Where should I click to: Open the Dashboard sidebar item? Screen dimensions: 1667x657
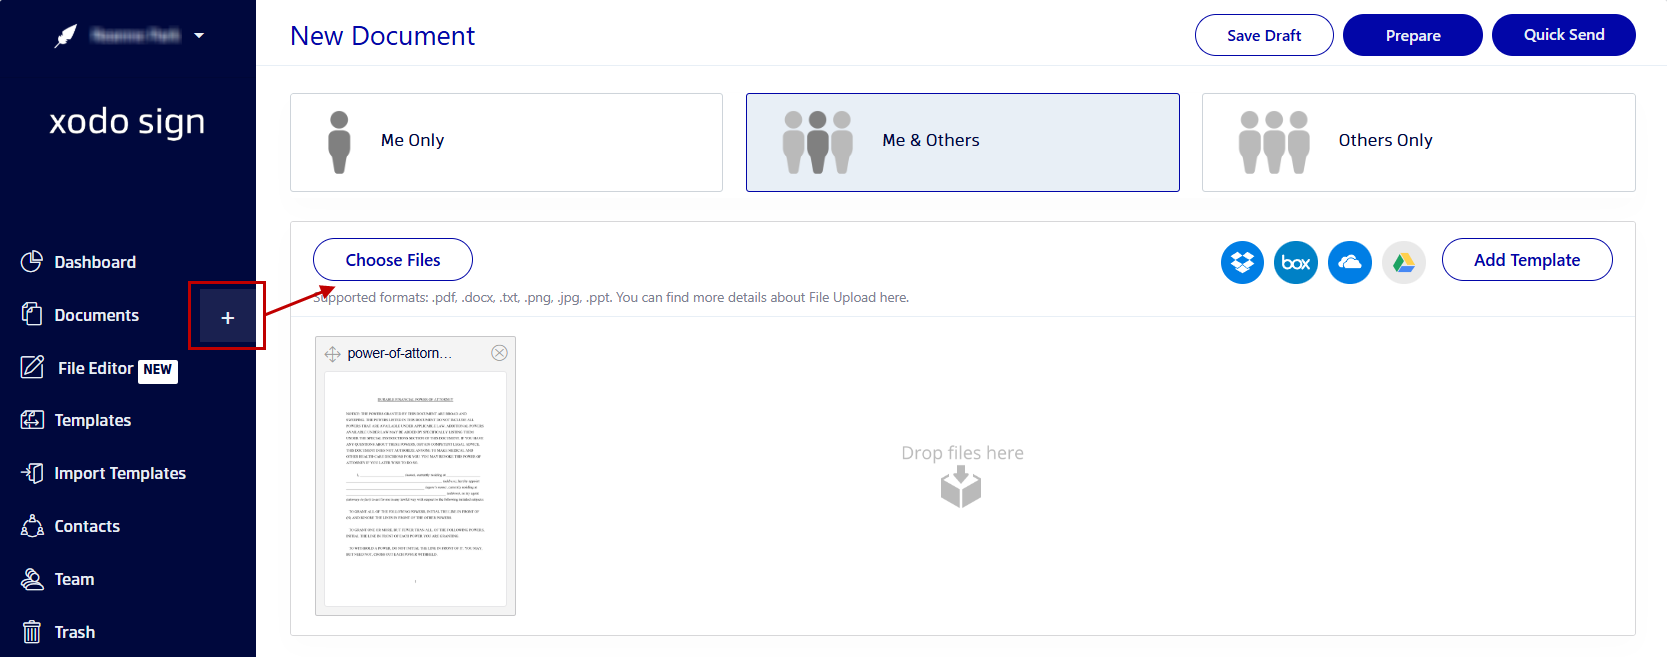95,262
